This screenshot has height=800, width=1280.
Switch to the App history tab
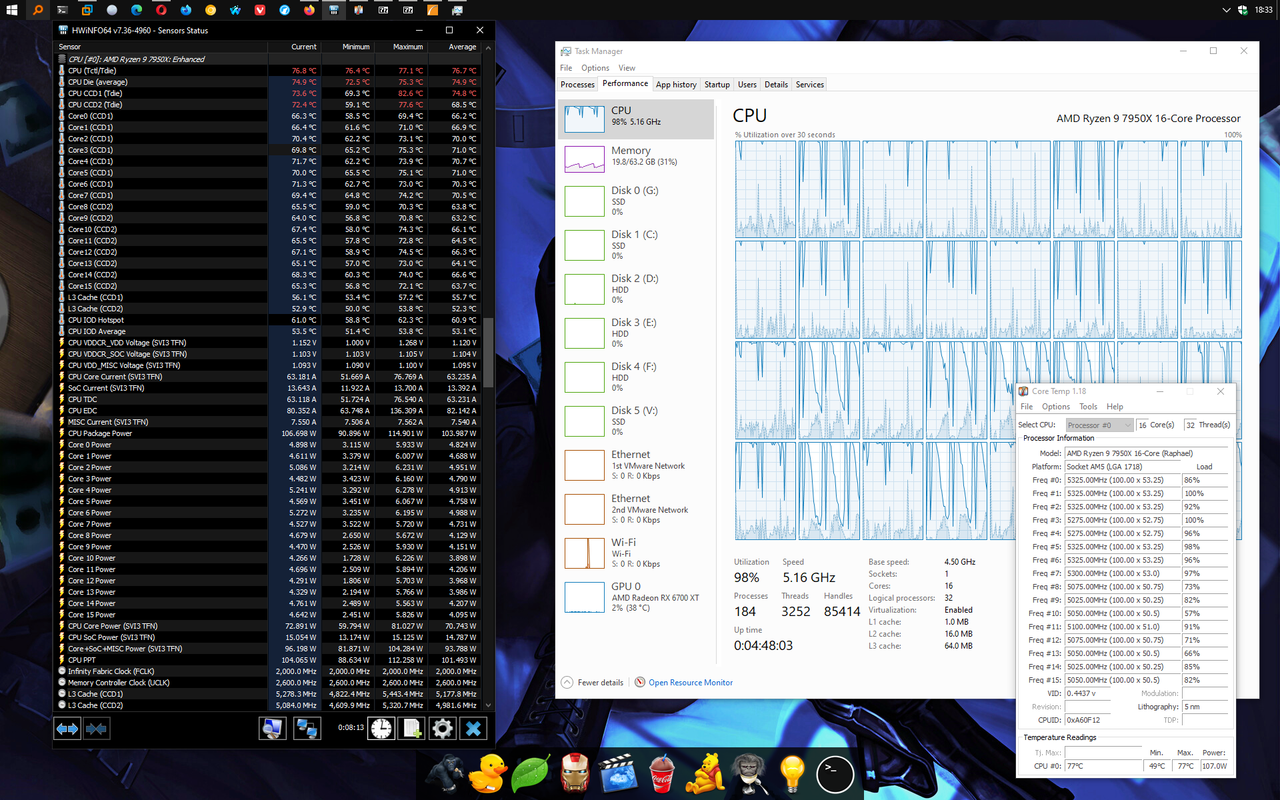(x=676, y=84)
